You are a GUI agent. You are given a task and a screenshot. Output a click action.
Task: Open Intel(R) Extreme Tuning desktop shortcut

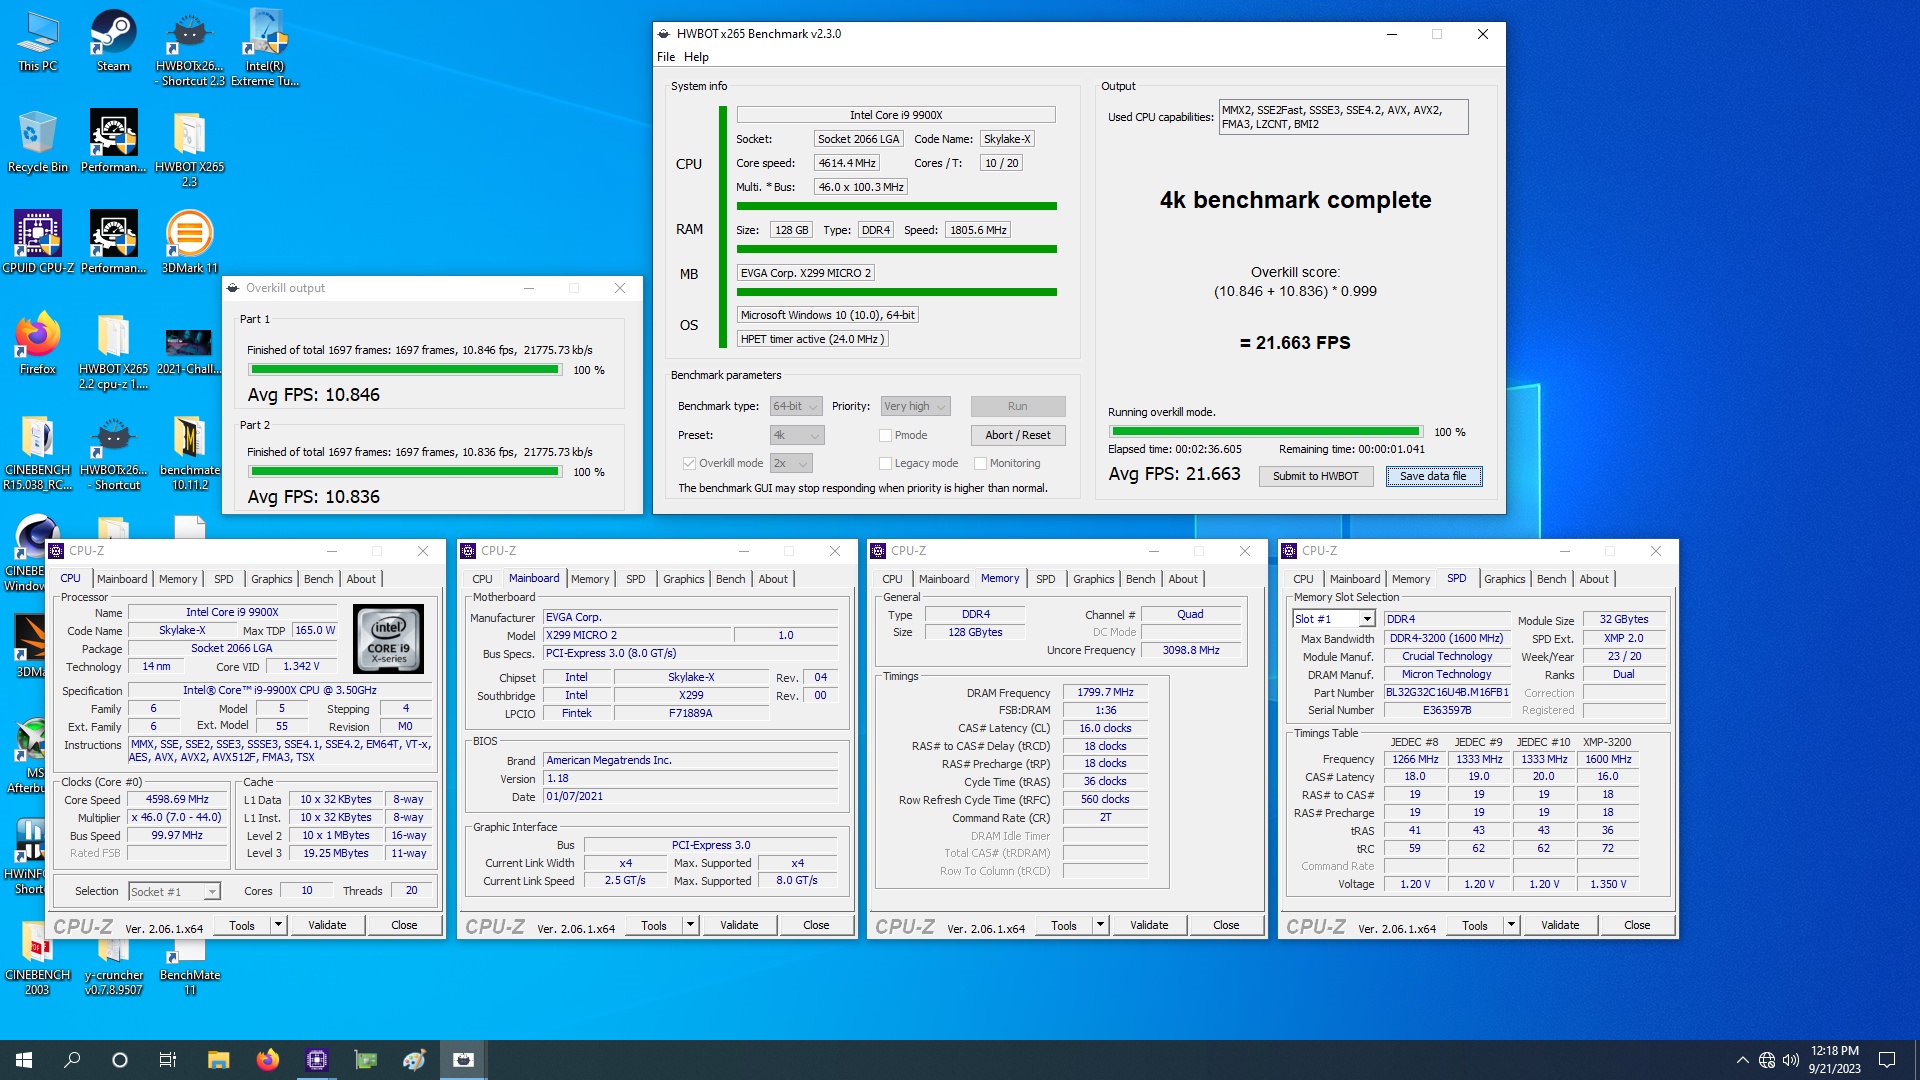[x=265, y=48]
